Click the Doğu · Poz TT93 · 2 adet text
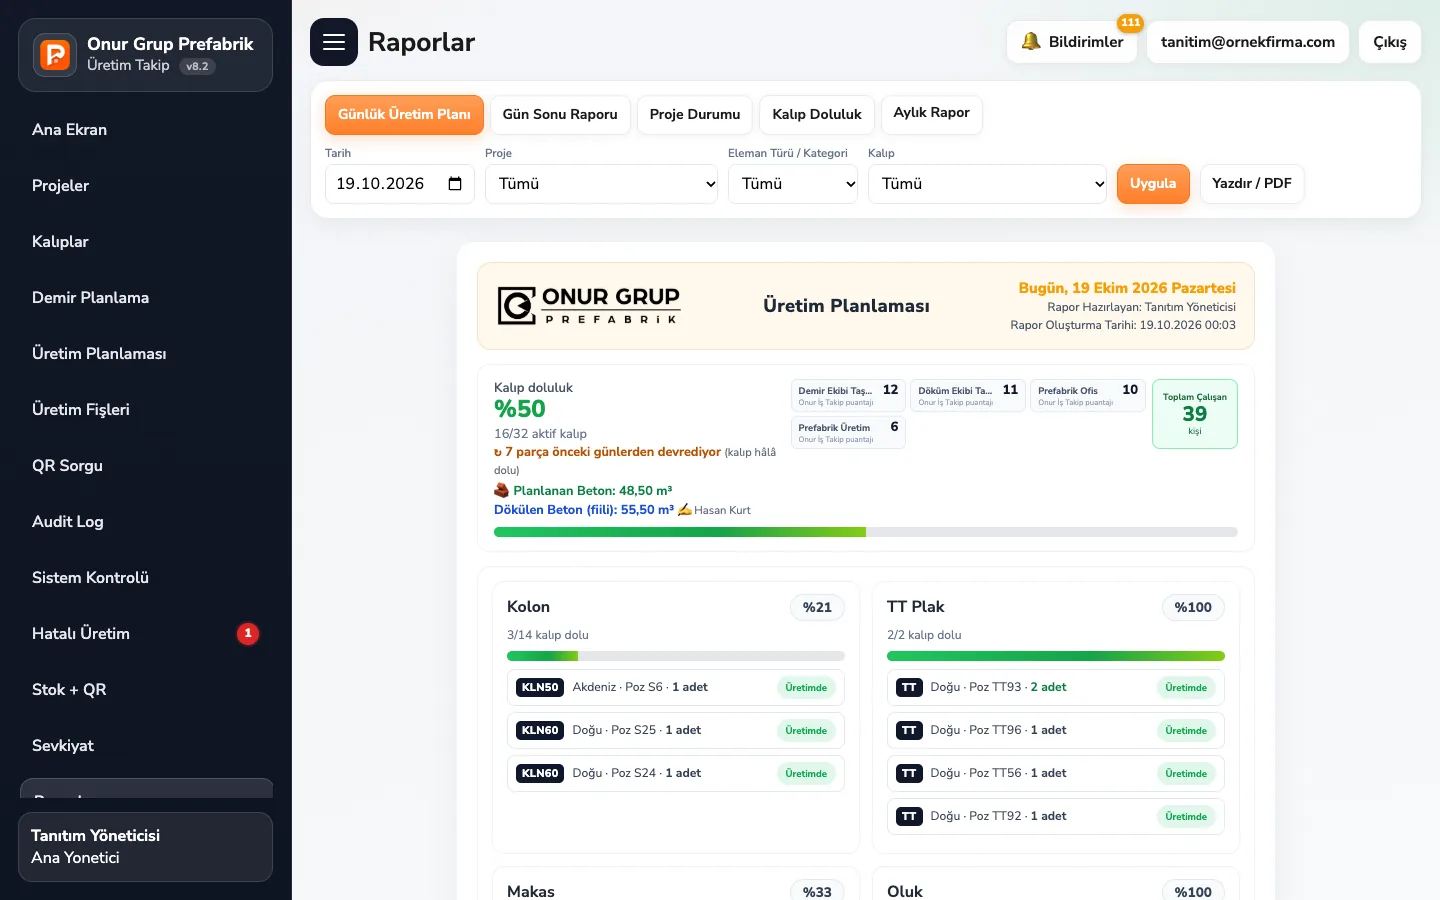The width and height of the screenshot is (1440, 900). coord(998,687)
